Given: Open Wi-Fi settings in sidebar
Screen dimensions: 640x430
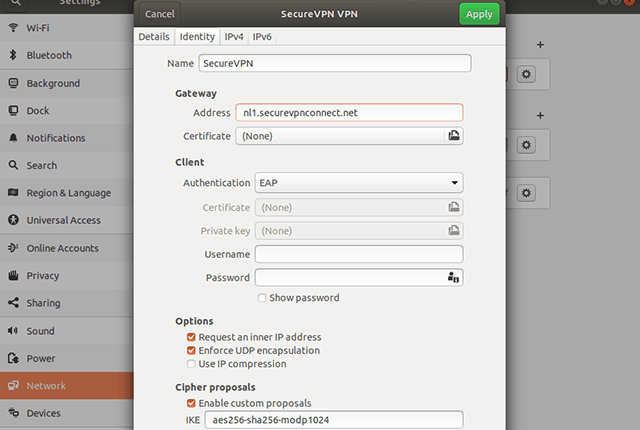Looking at the screenshot, I should 67,28.
